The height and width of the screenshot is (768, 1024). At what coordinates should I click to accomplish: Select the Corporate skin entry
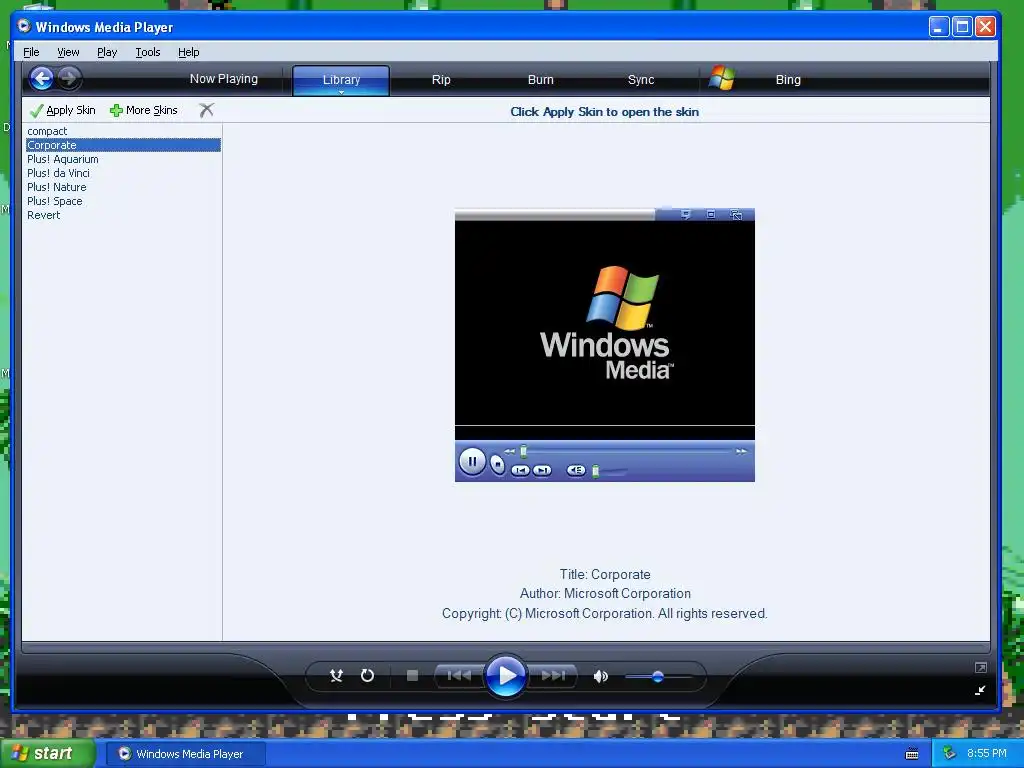tap(123, 145)
